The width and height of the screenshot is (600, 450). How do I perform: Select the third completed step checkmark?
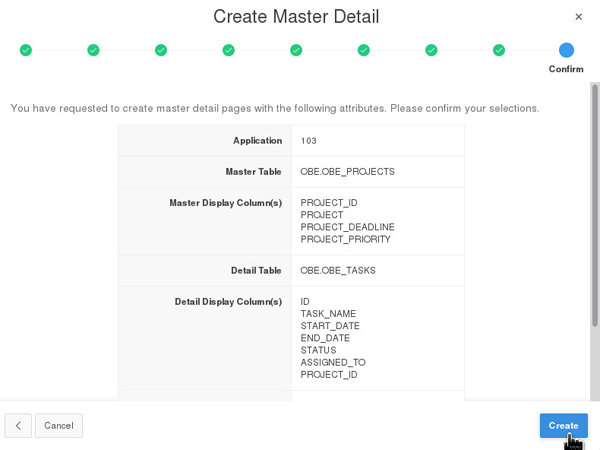(161, 50)
